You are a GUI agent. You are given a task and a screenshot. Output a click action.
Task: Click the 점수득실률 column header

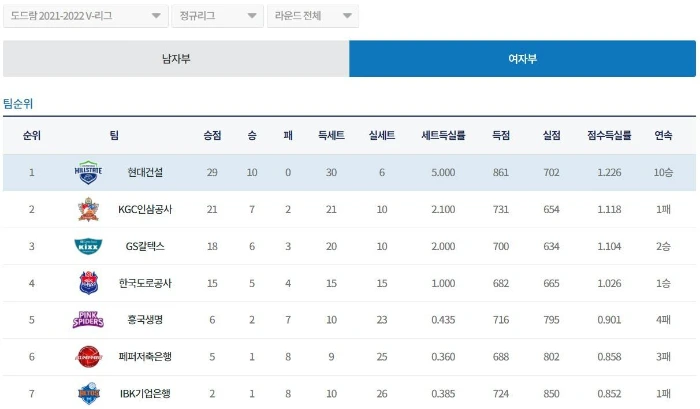pyautogui.click(x=609, y=135)
